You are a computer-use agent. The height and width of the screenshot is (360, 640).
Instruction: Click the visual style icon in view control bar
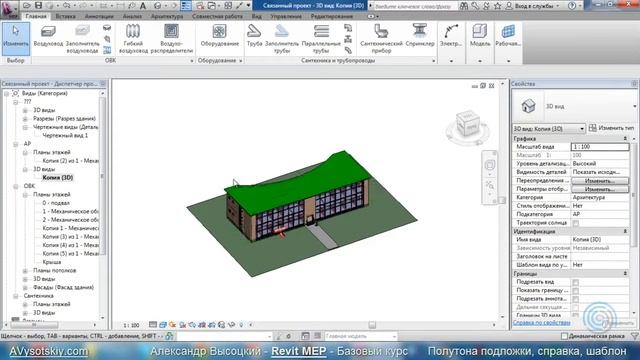coord(162,325)
